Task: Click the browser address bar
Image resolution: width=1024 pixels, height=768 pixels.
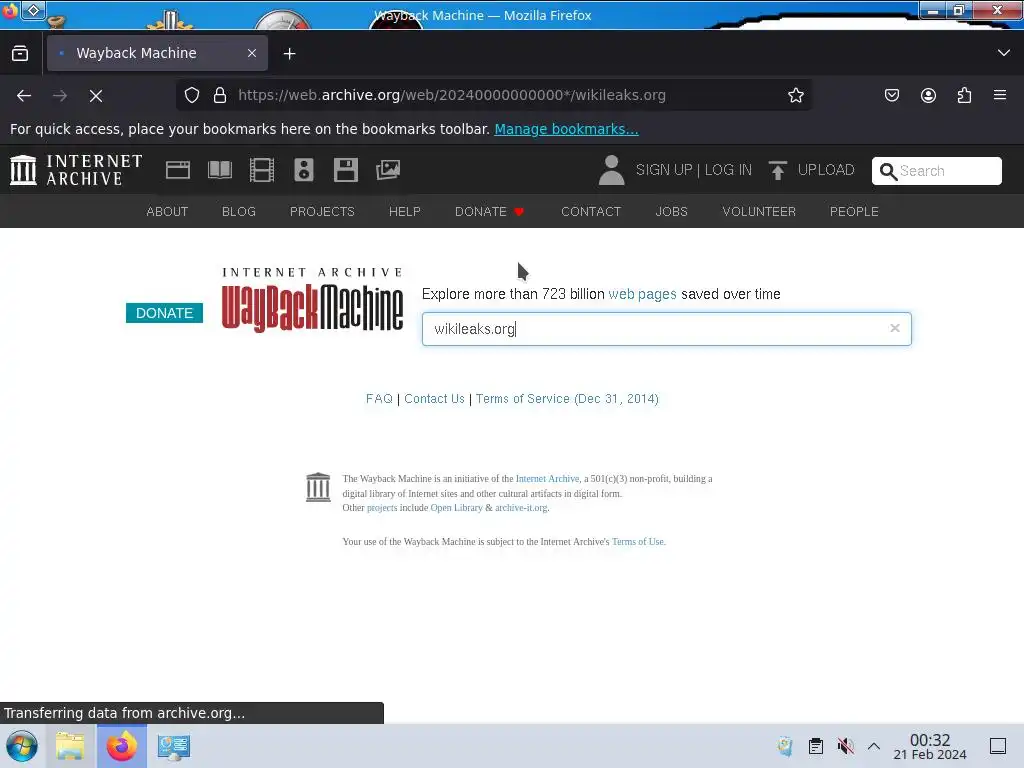Action: [493, 95]
